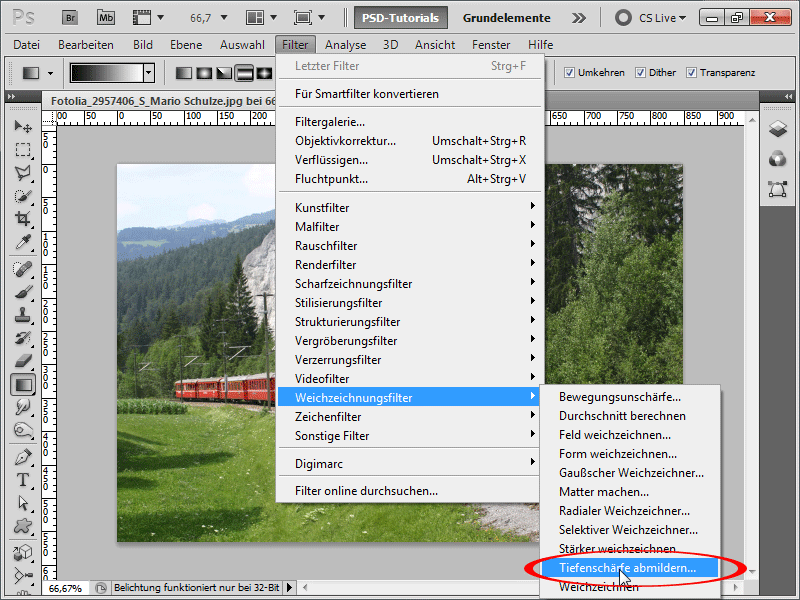Open the tool preset picker dropdown
This screenshot has height=600, width=800.
tap(50, 73)
